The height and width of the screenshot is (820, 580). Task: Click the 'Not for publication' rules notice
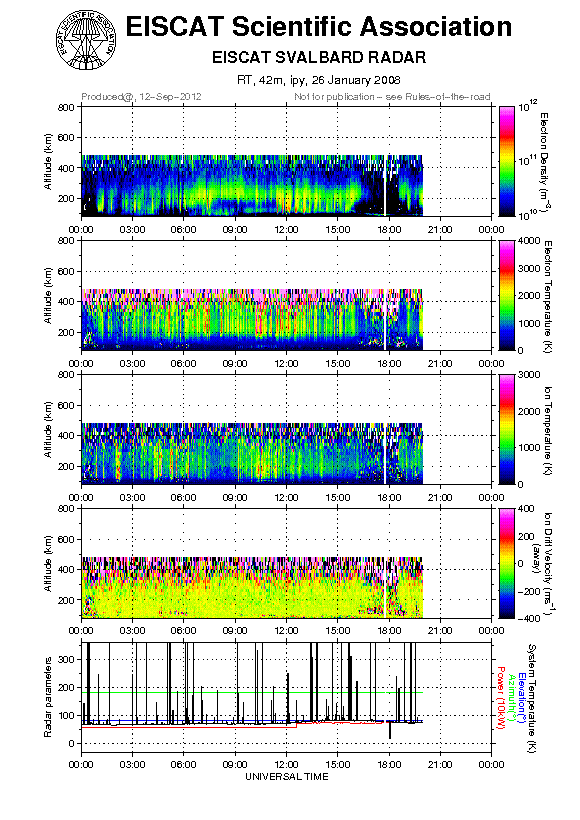392,97
